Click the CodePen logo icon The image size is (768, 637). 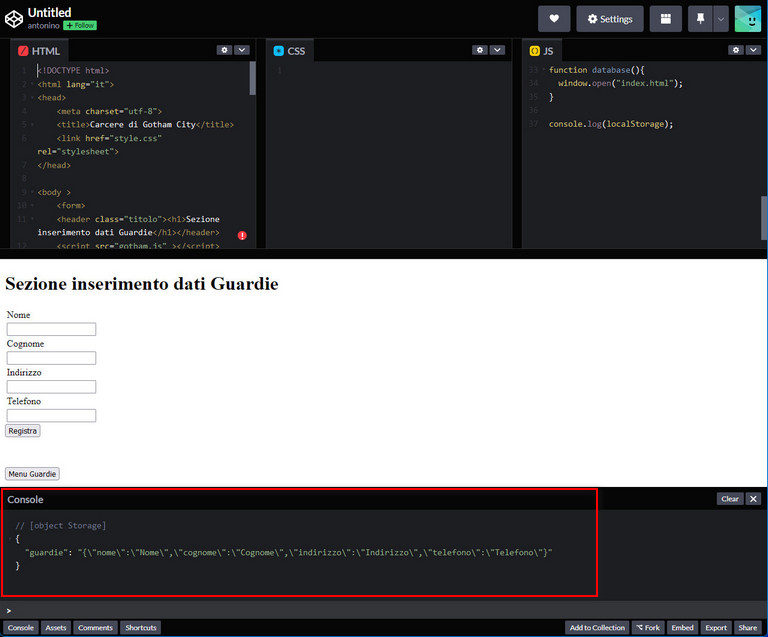click(14, 18)
